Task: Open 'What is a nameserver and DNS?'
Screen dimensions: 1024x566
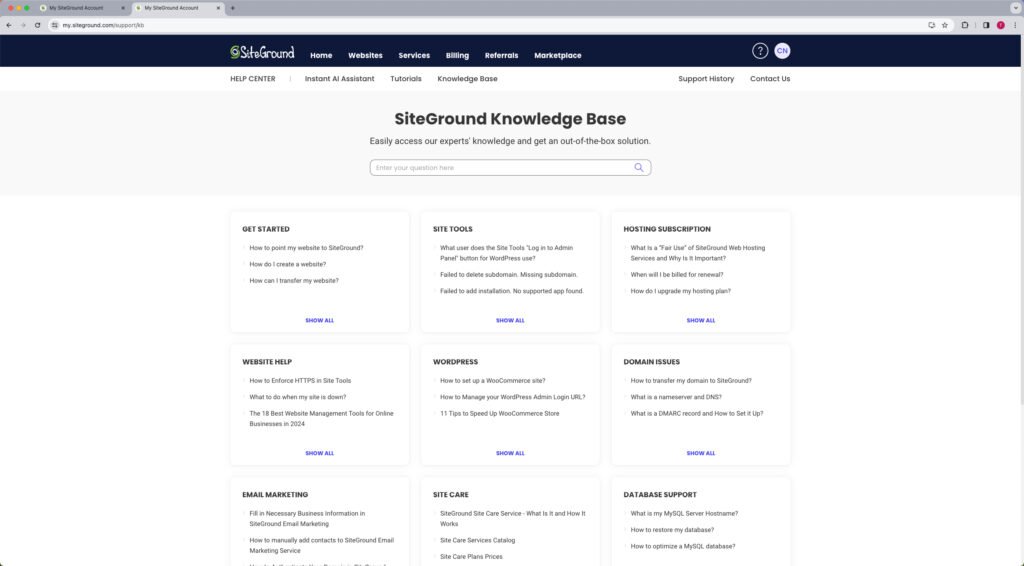Action: pos(676,397)
